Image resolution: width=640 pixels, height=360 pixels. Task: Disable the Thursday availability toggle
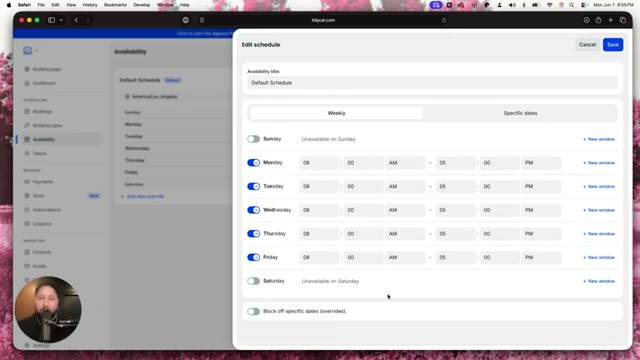(x=253, y=234)
